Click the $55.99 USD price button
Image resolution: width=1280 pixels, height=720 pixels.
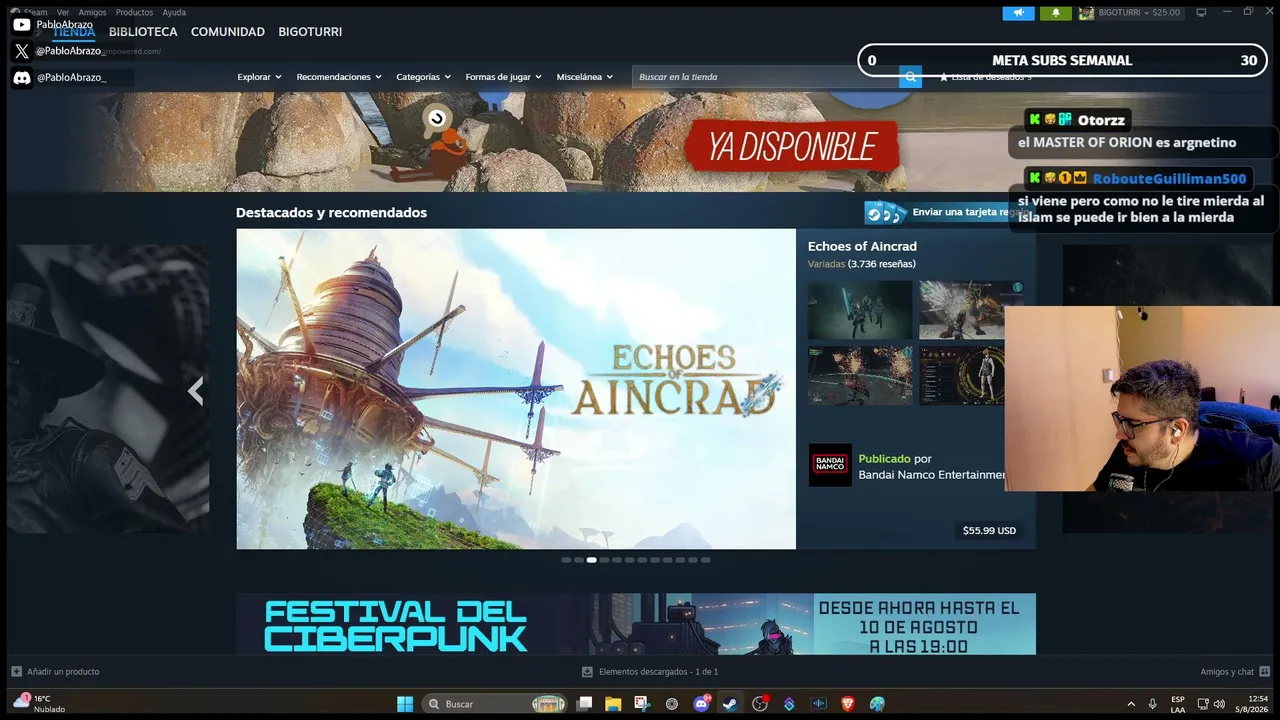click(x=989, y=531)
